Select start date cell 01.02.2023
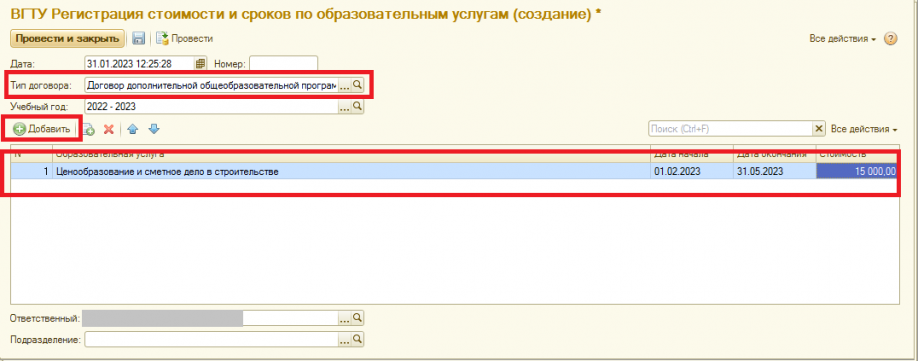Image resolution: width=918 pixels, height=361 pixels. 692,171
